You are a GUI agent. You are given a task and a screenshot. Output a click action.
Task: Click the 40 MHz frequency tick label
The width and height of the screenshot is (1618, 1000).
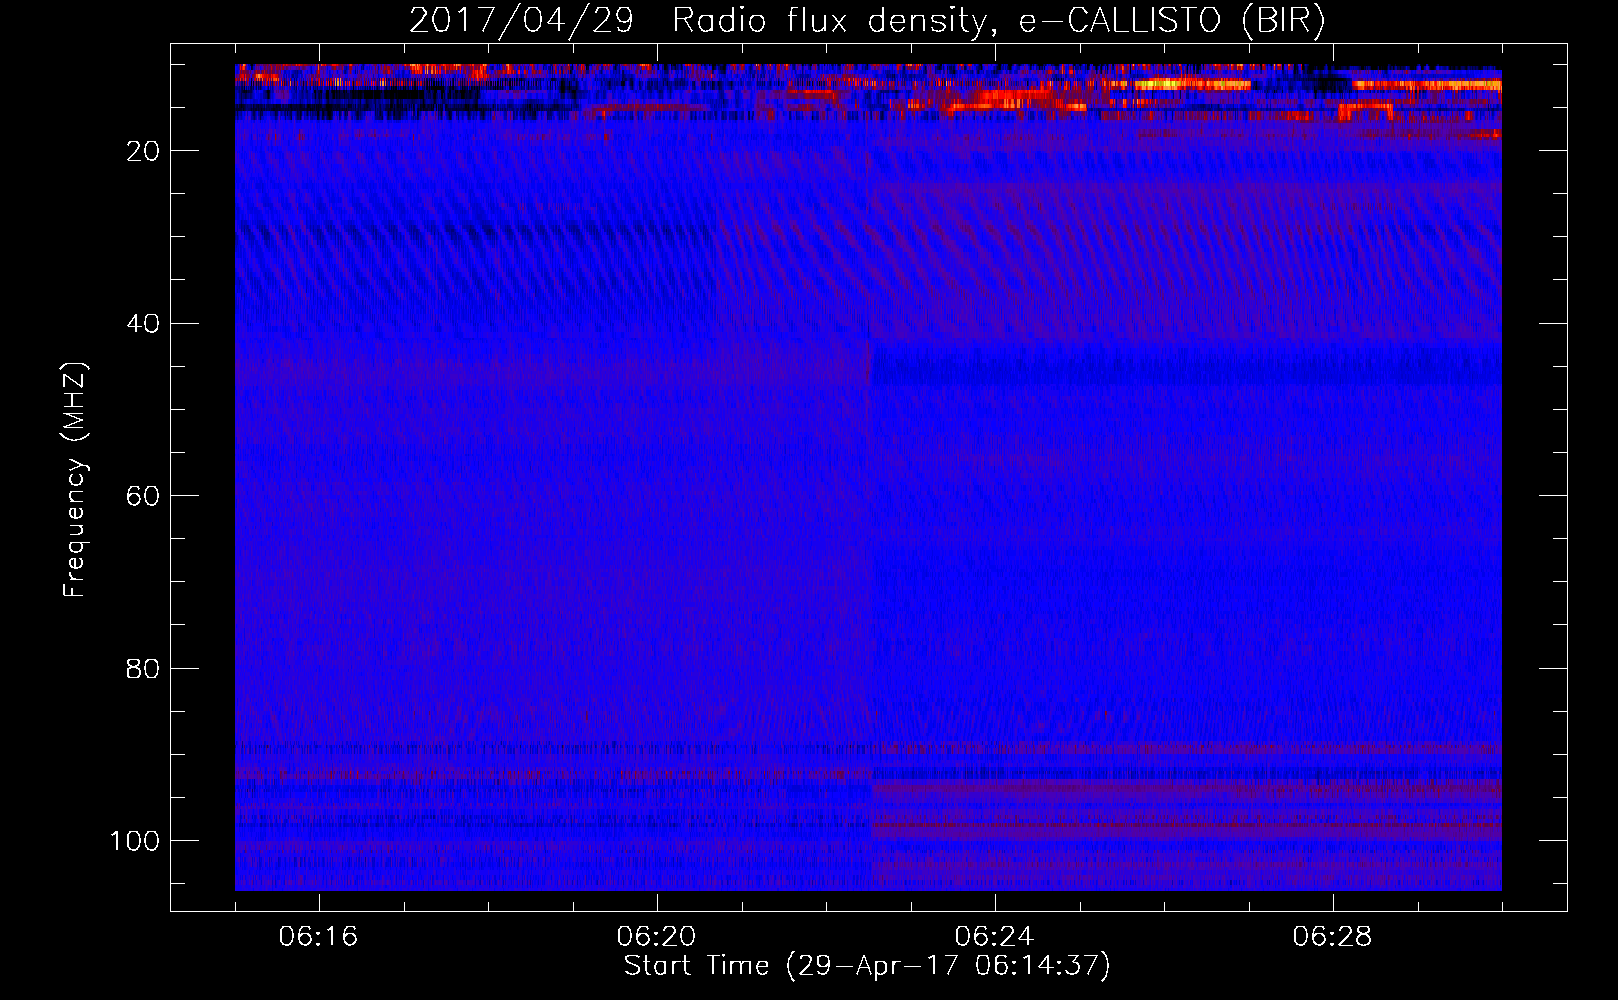143,324
